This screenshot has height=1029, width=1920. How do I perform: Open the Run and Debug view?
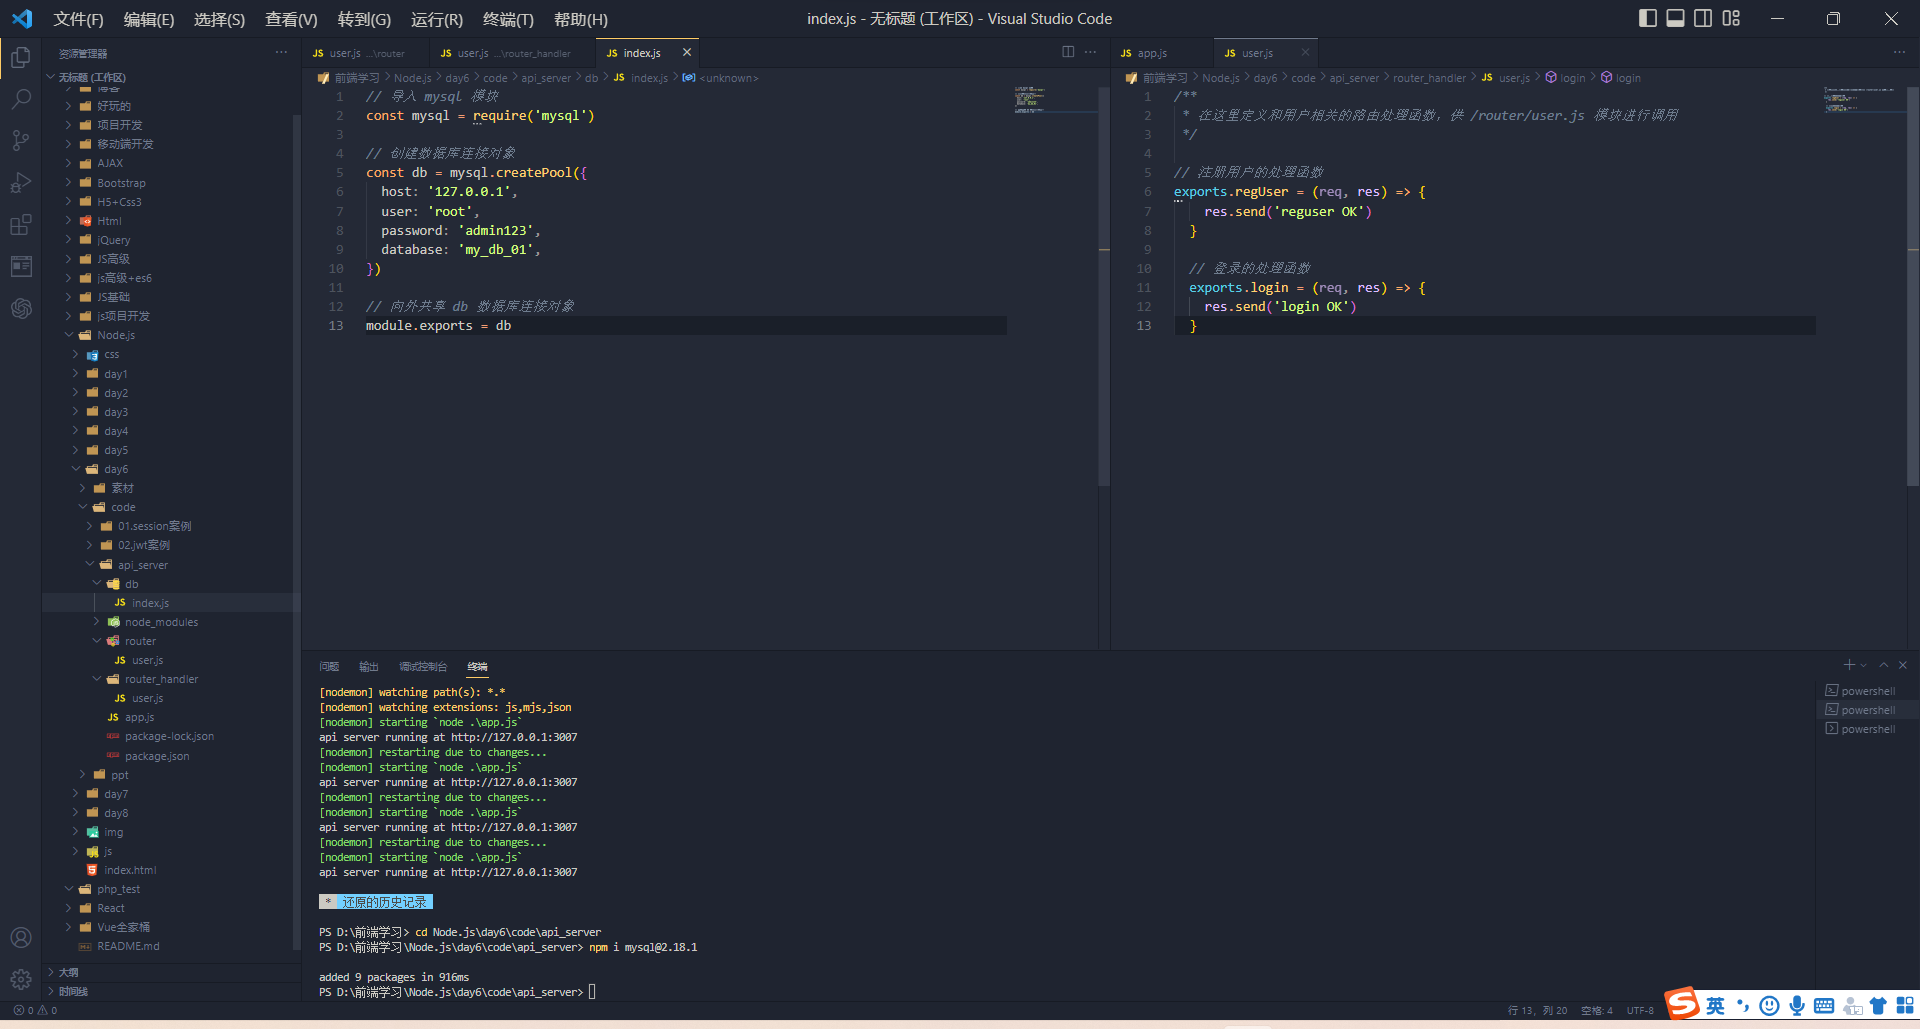click(x=21, y=183)
